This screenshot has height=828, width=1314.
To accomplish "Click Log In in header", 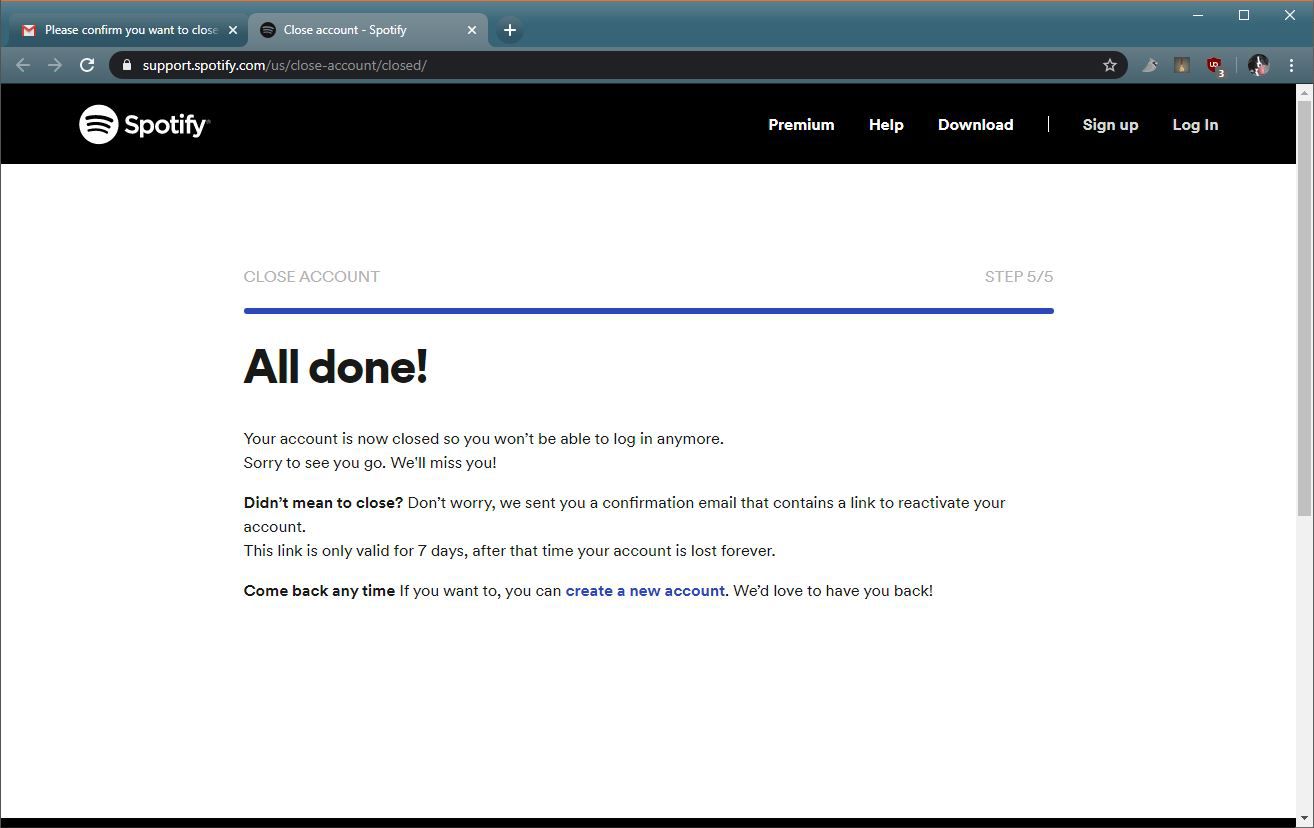I will 1195,125.
